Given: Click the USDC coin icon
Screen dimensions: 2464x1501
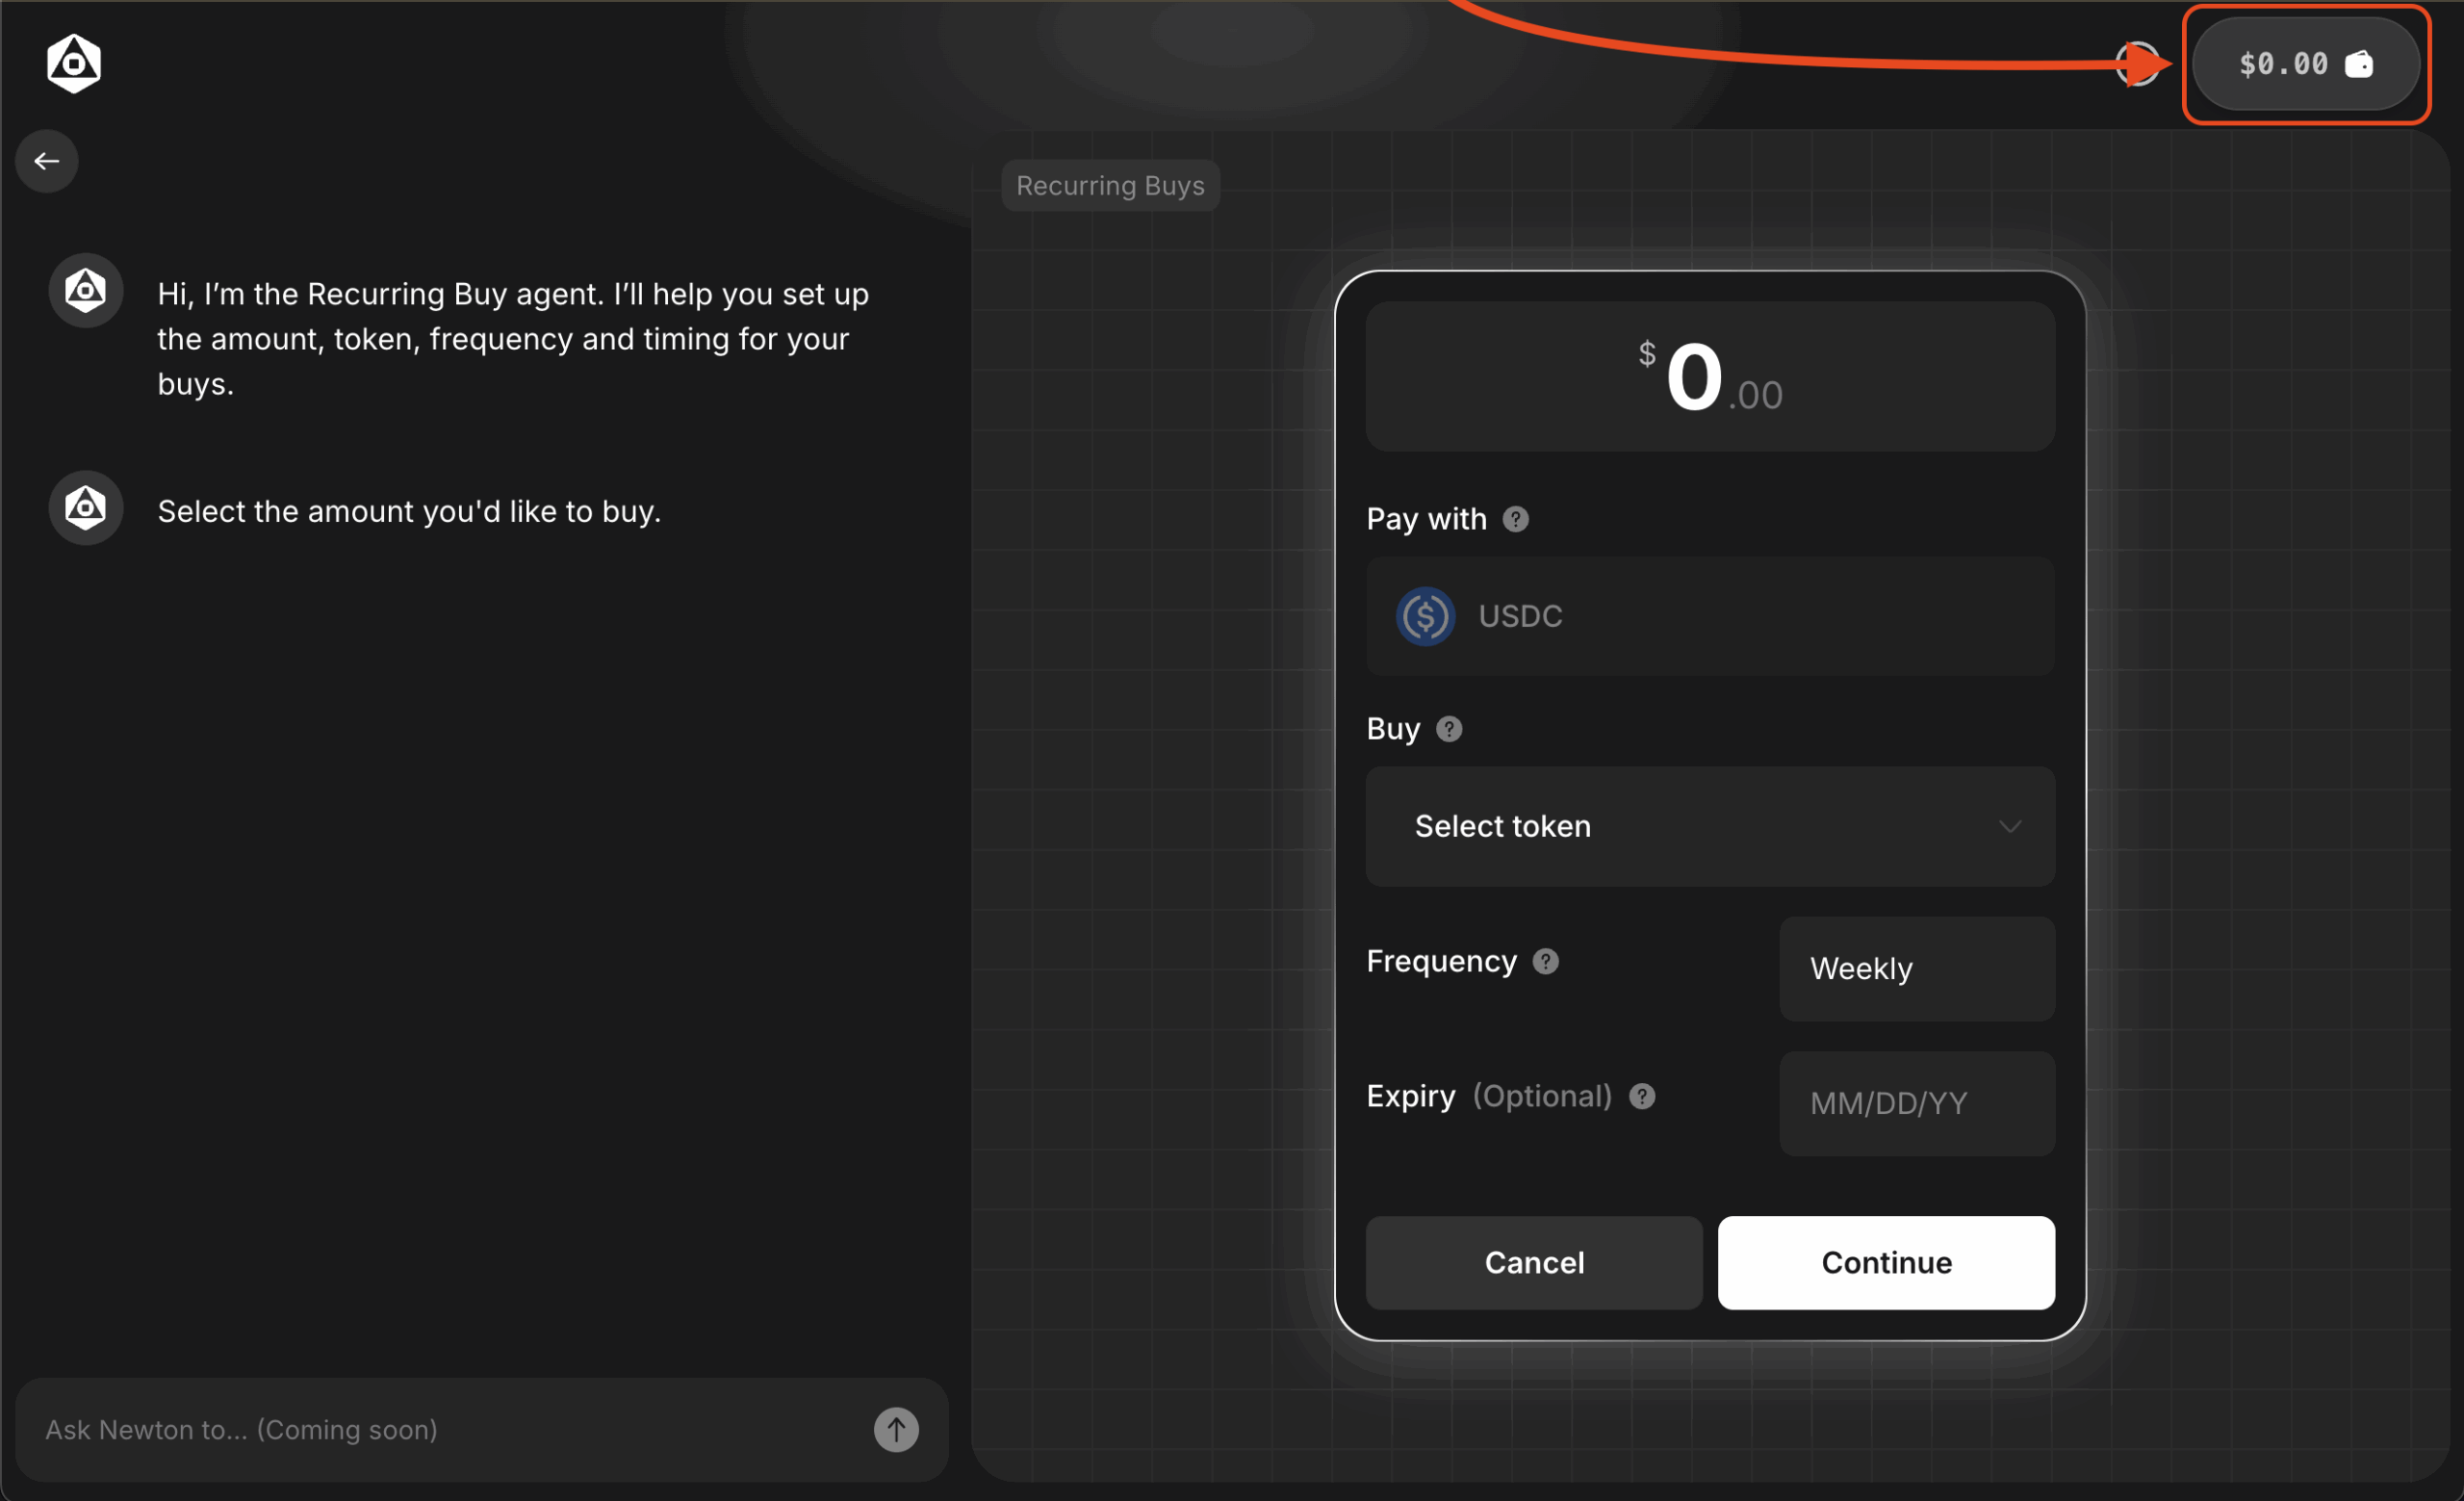Looking at the screenshot, I should 1425,616.
